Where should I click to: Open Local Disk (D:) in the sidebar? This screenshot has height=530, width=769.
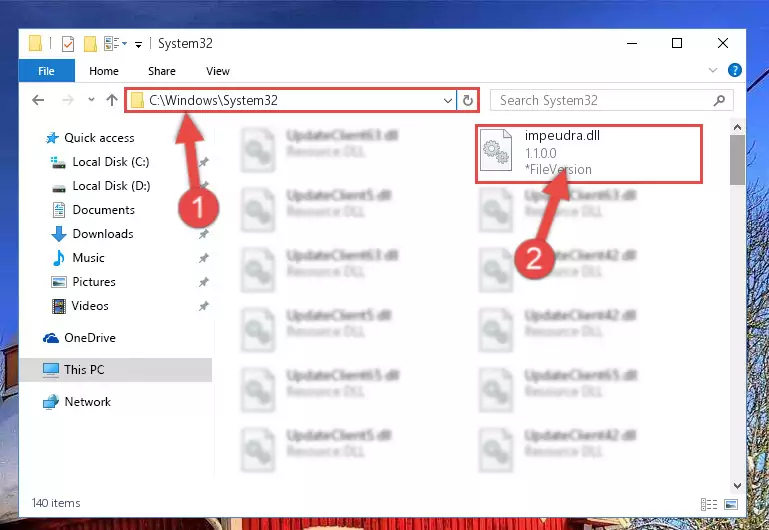[x=111, y=186]
